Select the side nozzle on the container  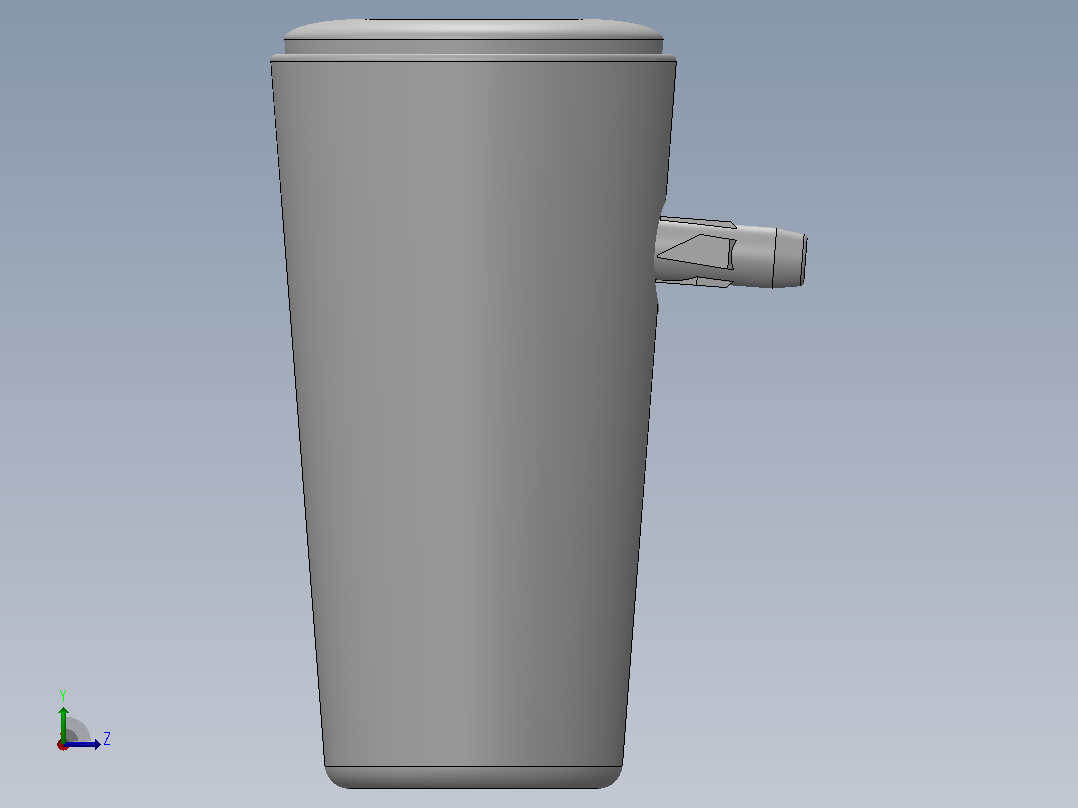click(x=730, y=252)
